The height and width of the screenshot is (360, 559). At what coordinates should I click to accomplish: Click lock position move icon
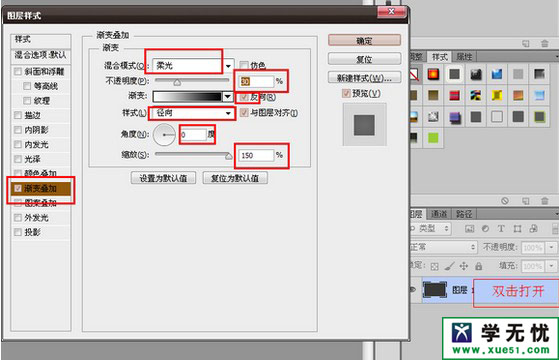[464, 266]
